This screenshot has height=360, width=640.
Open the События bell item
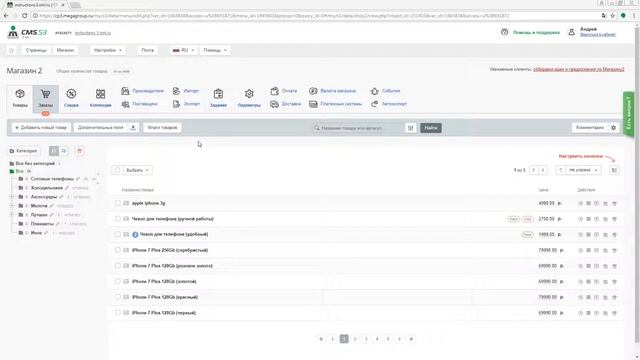tap(385, 91)
